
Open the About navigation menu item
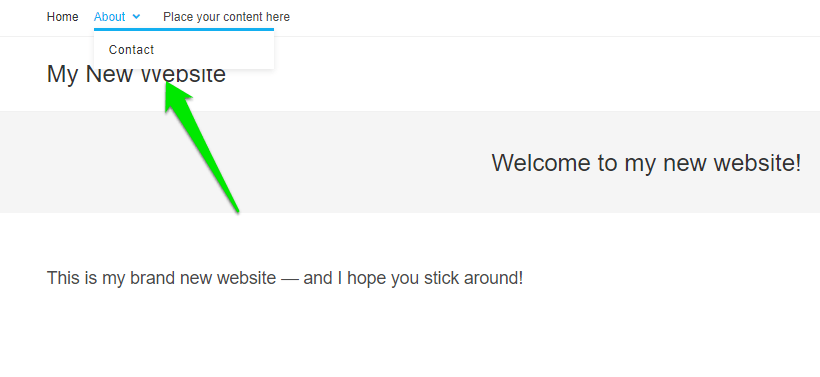click(x=109, y=17)
